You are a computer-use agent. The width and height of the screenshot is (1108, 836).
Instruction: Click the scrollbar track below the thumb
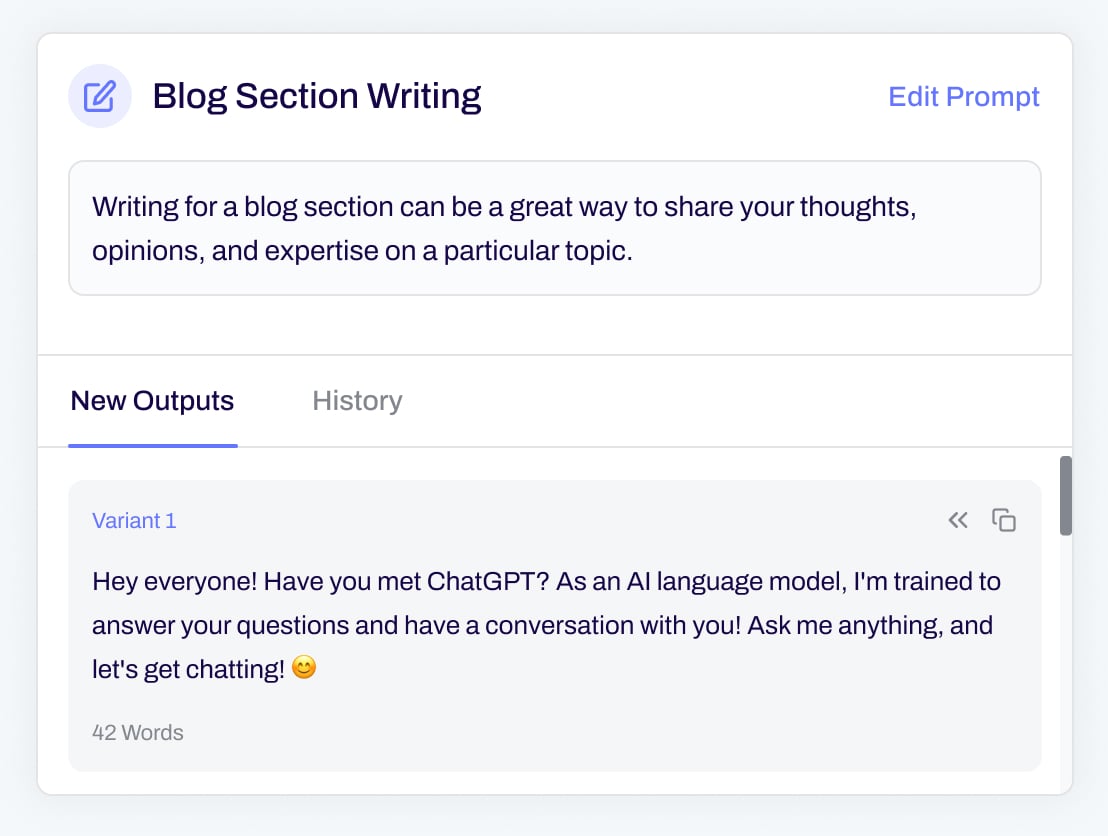coord(1066,680)
